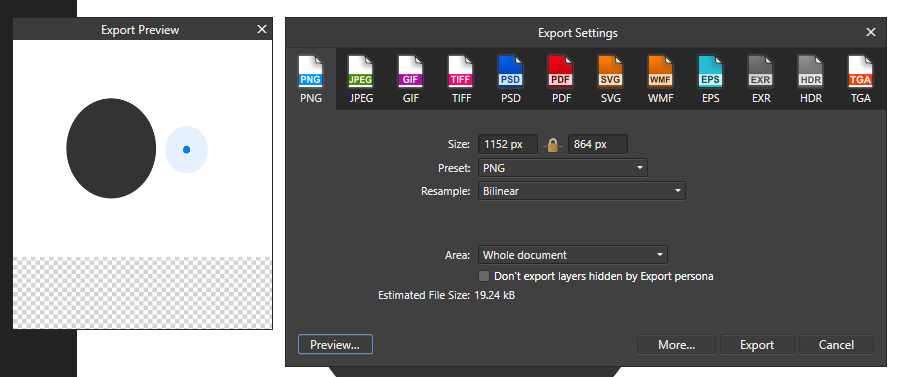Screen dimensions: 900x377
Task: Click the Preview... button
Action: [335, 344]
